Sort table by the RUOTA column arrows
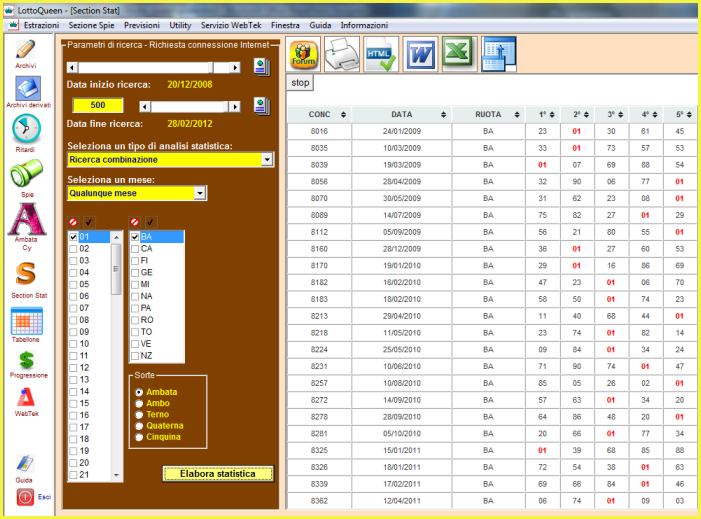The width and height of the screenshot is (701, 519). 517,115
